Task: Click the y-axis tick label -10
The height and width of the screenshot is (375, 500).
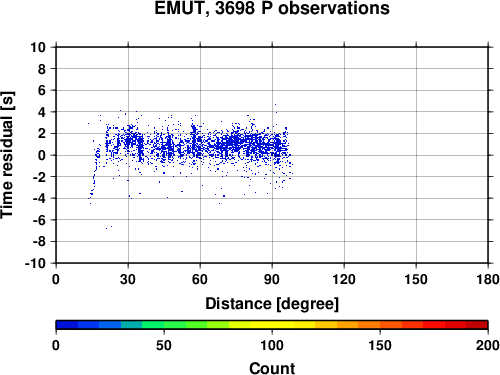Action: (35, 263)
